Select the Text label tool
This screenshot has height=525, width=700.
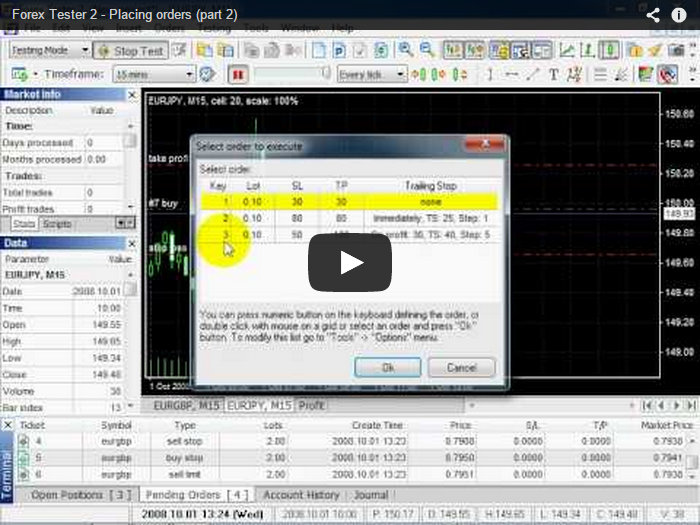pyautogui.click(x=554, y=74)
